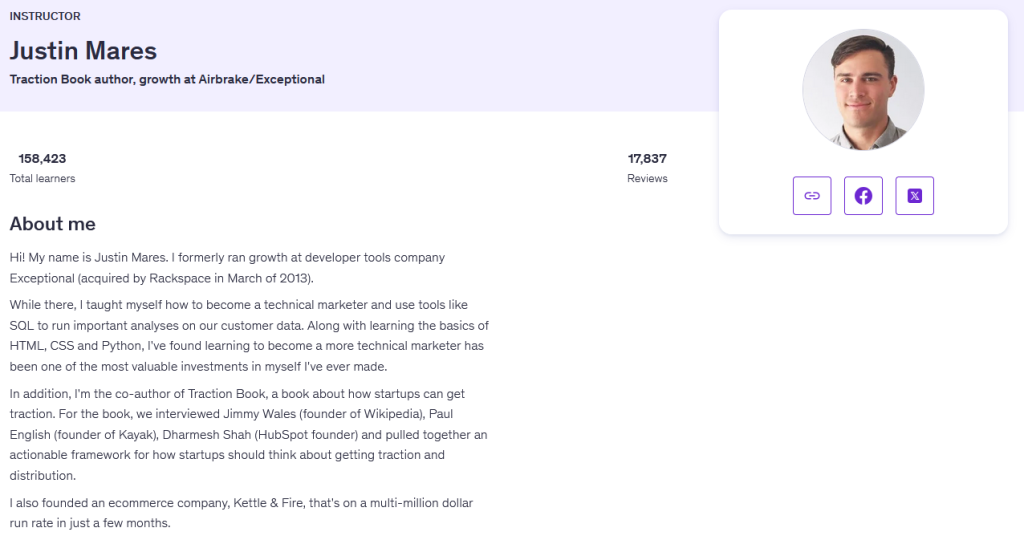
Task: Click the Justin Mares name heading
Action: click(x=83, y=50)
